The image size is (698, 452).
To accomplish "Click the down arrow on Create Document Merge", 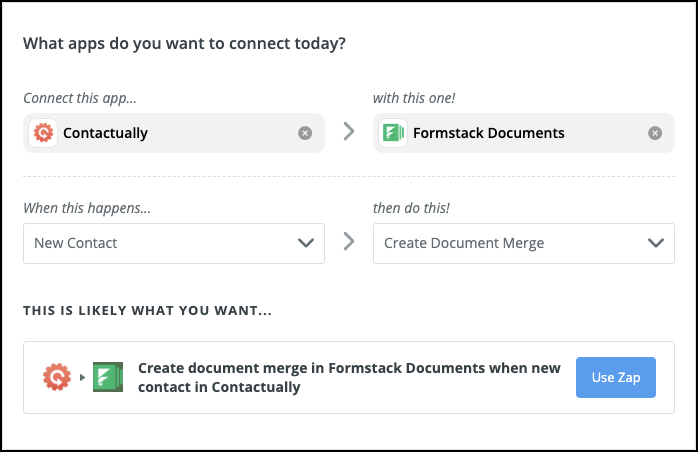I will tap(656, 243).
